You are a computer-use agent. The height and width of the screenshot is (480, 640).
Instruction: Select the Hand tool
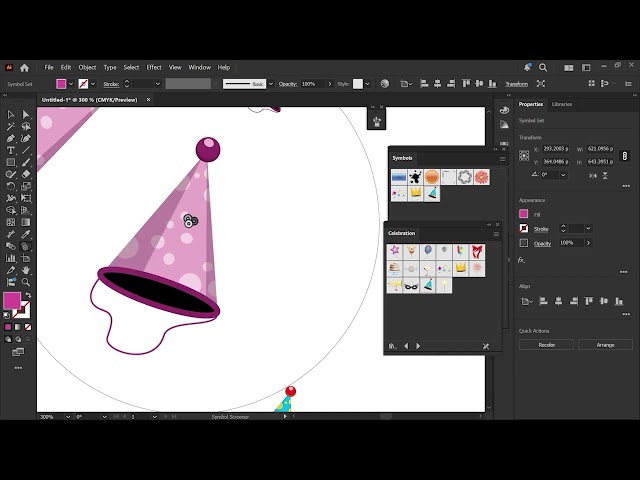tap(26, 270)
